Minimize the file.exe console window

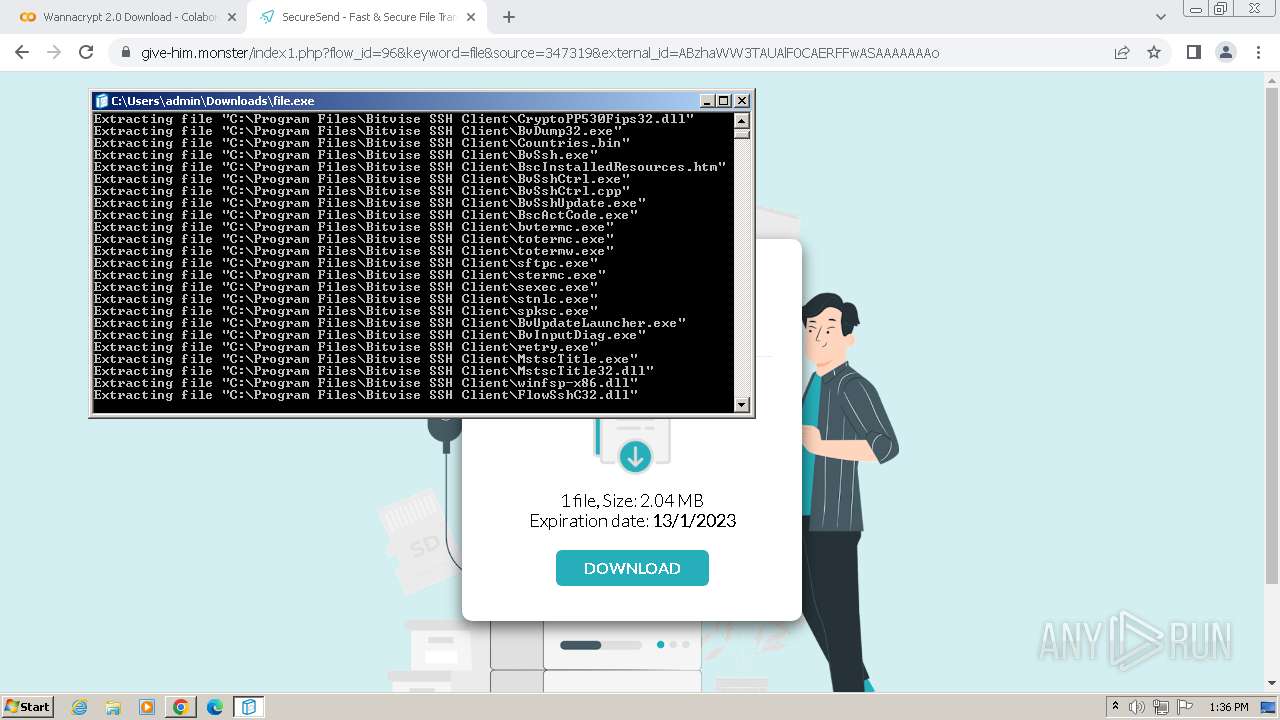click(x=708, y=100)
